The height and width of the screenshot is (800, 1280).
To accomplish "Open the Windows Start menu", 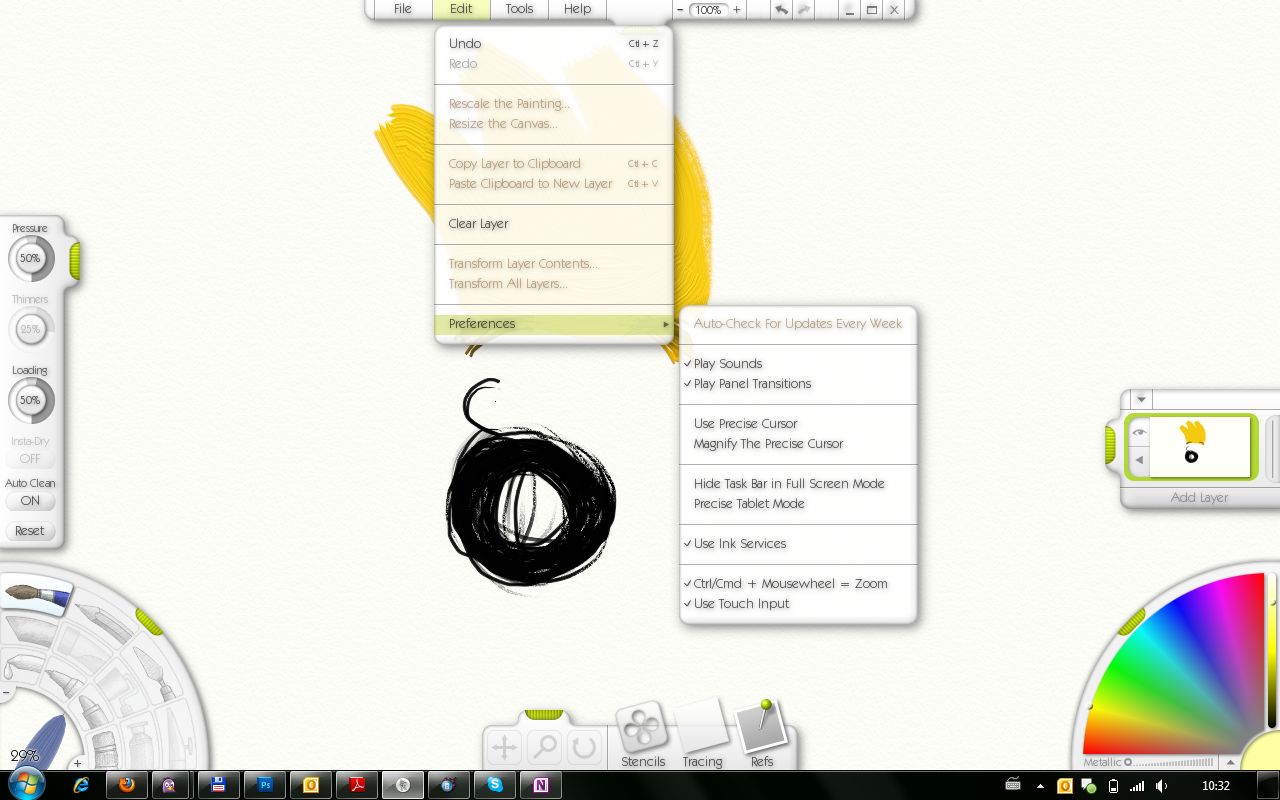I will pyautogui.click(x=26, y=784).
